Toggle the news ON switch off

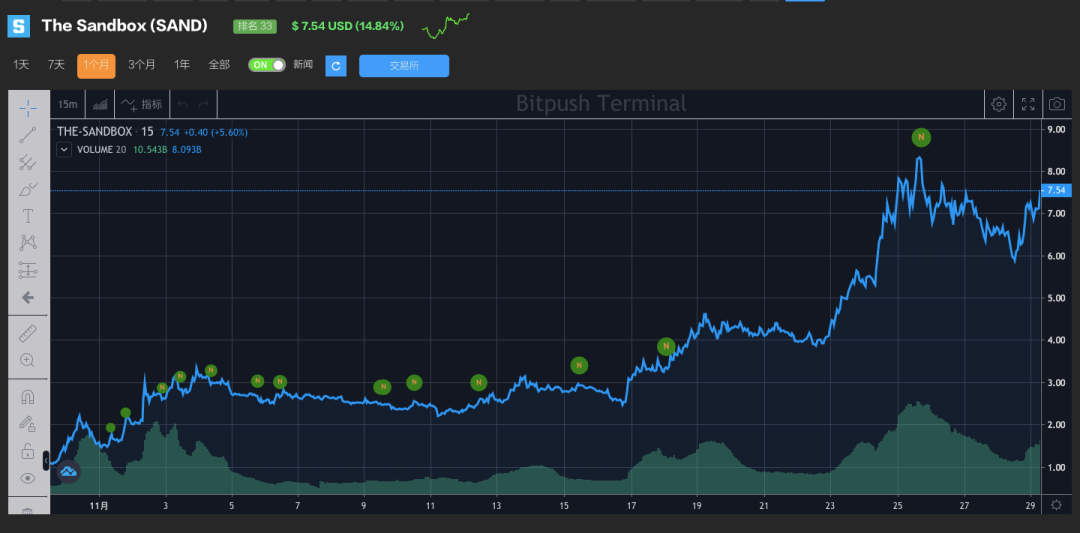(x=267, y=65)
